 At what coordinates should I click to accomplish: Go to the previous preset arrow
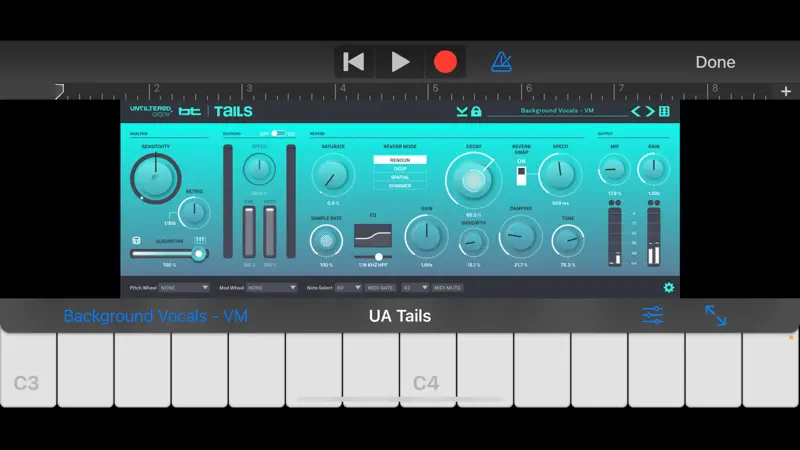(636, 111)
